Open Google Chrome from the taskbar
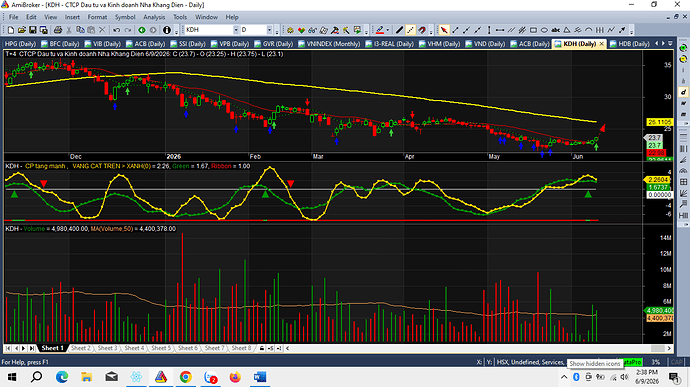The image size is (690, 387). click(x=186, y=377)
